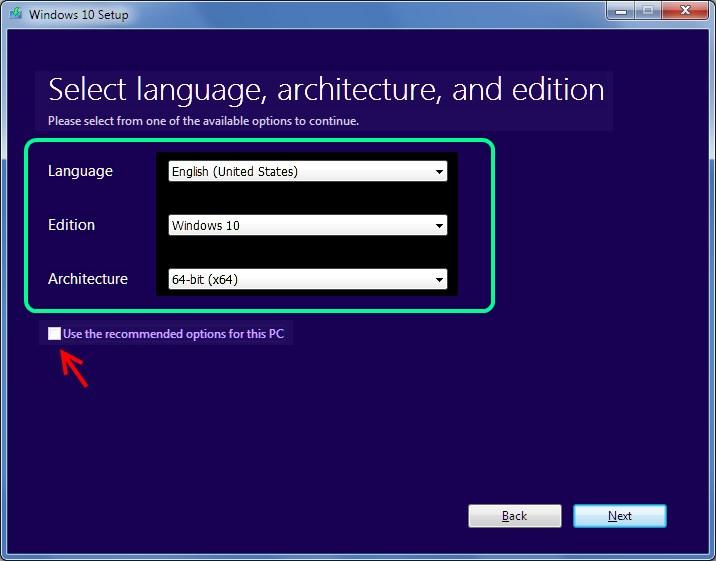This screenshot has width=716, height=561.
Task: Click the Language label
Action: (x=80, y=171)
